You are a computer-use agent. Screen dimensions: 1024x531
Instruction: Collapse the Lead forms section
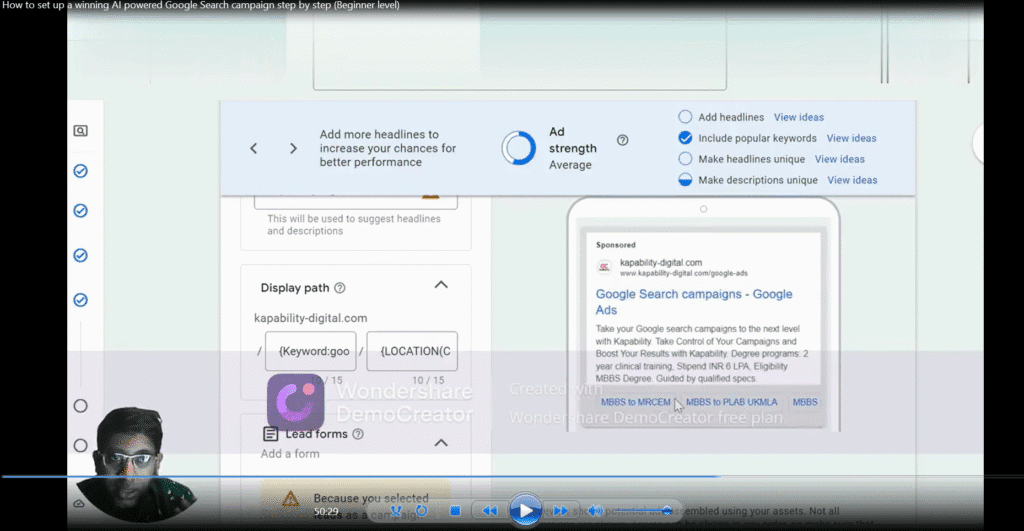440,442
